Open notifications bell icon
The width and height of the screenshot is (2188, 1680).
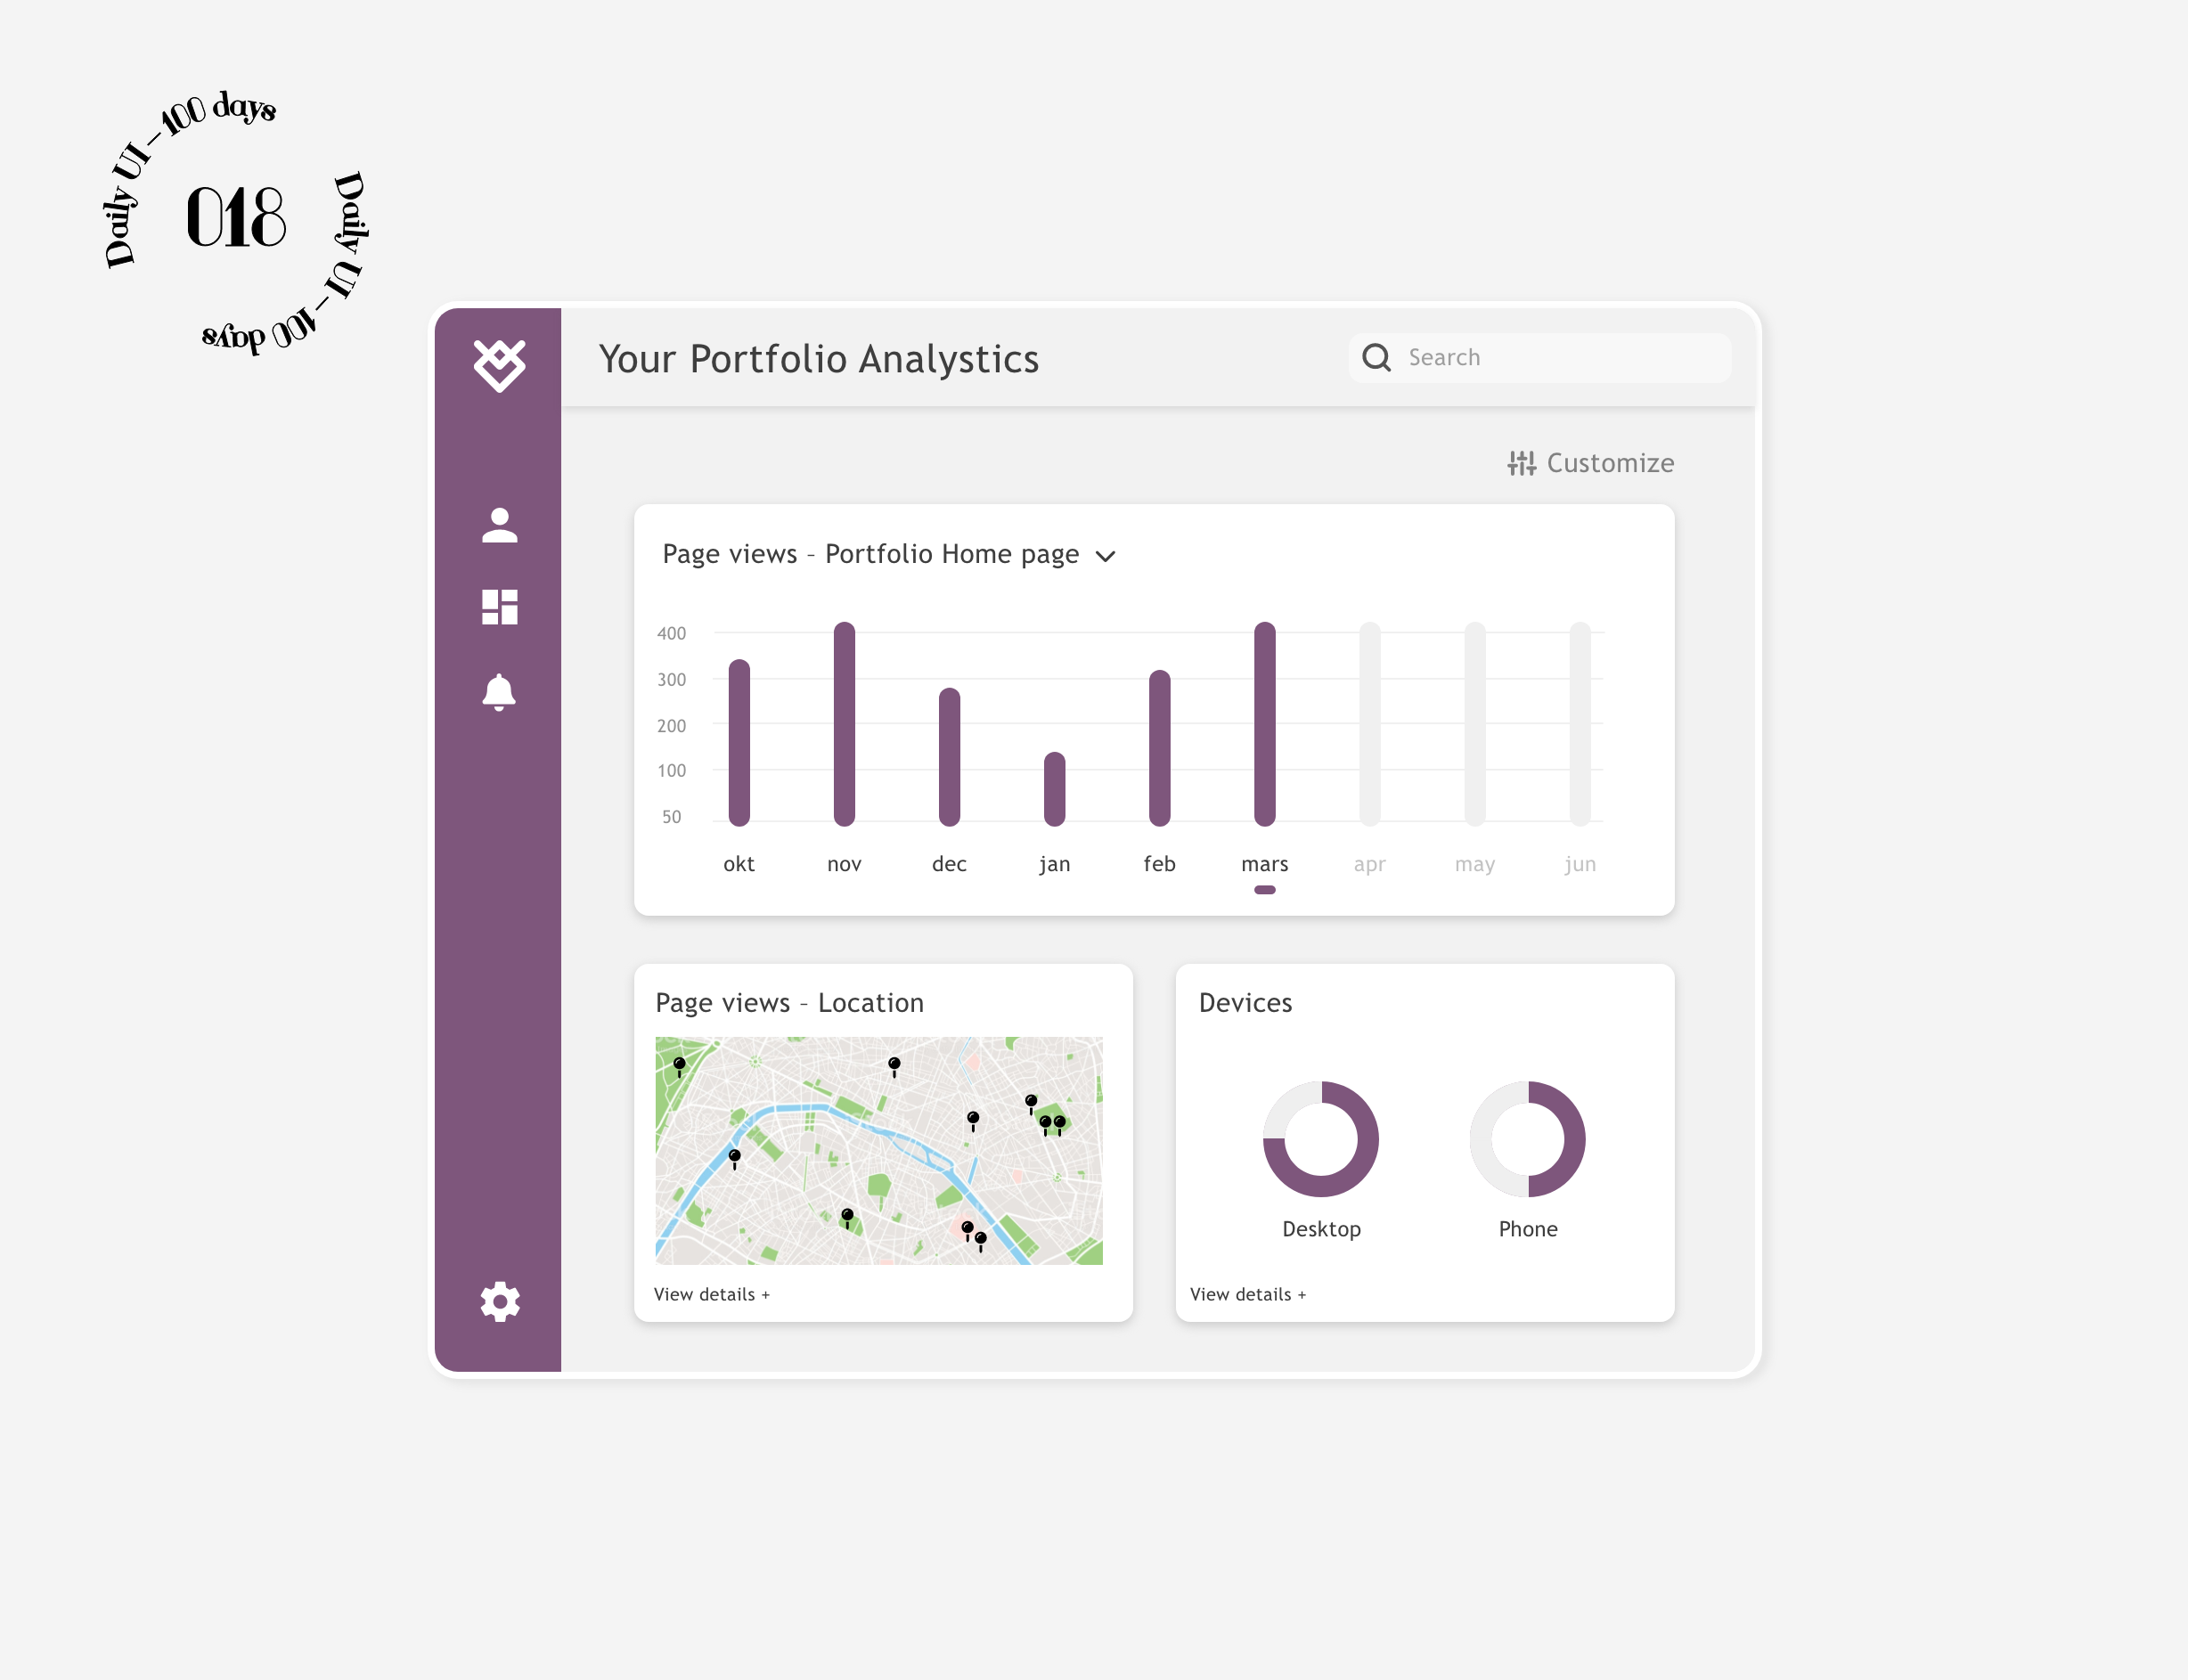[499, 691]
